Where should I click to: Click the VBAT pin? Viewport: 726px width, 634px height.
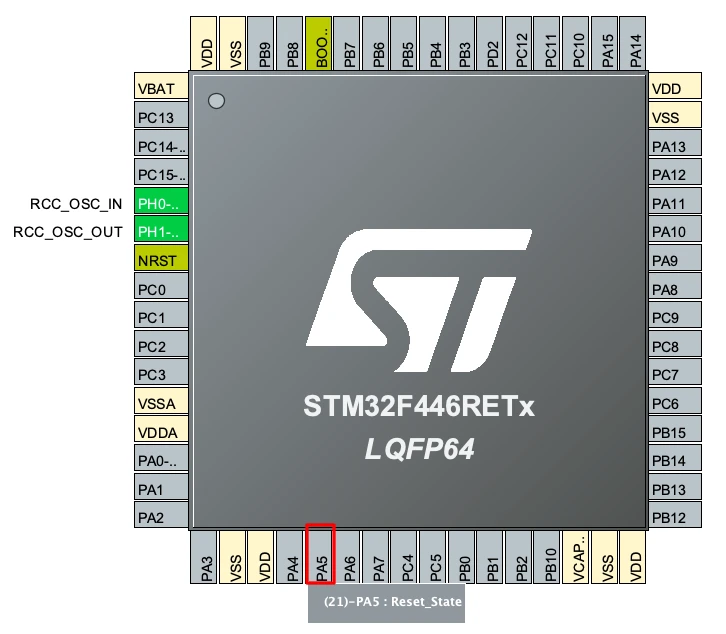[161, 85]
